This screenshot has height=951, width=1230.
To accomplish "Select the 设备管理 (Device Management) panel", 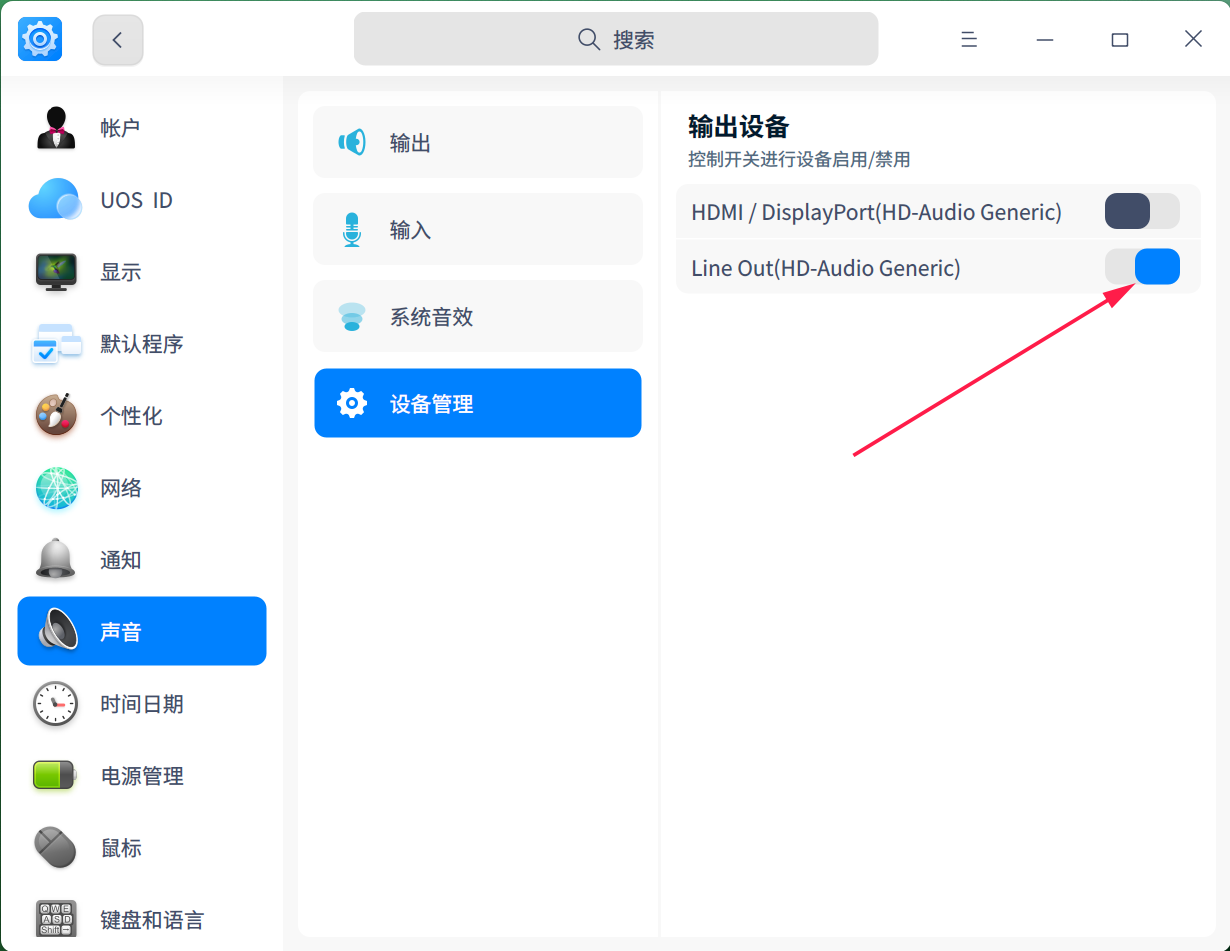I will (x=478, y=402).
